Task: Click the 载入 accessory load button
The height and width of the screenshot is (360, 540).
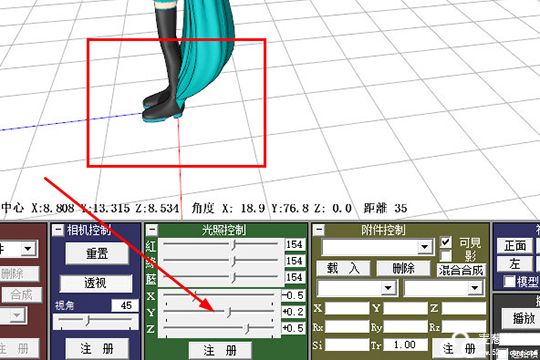Action: pos(343,268)
